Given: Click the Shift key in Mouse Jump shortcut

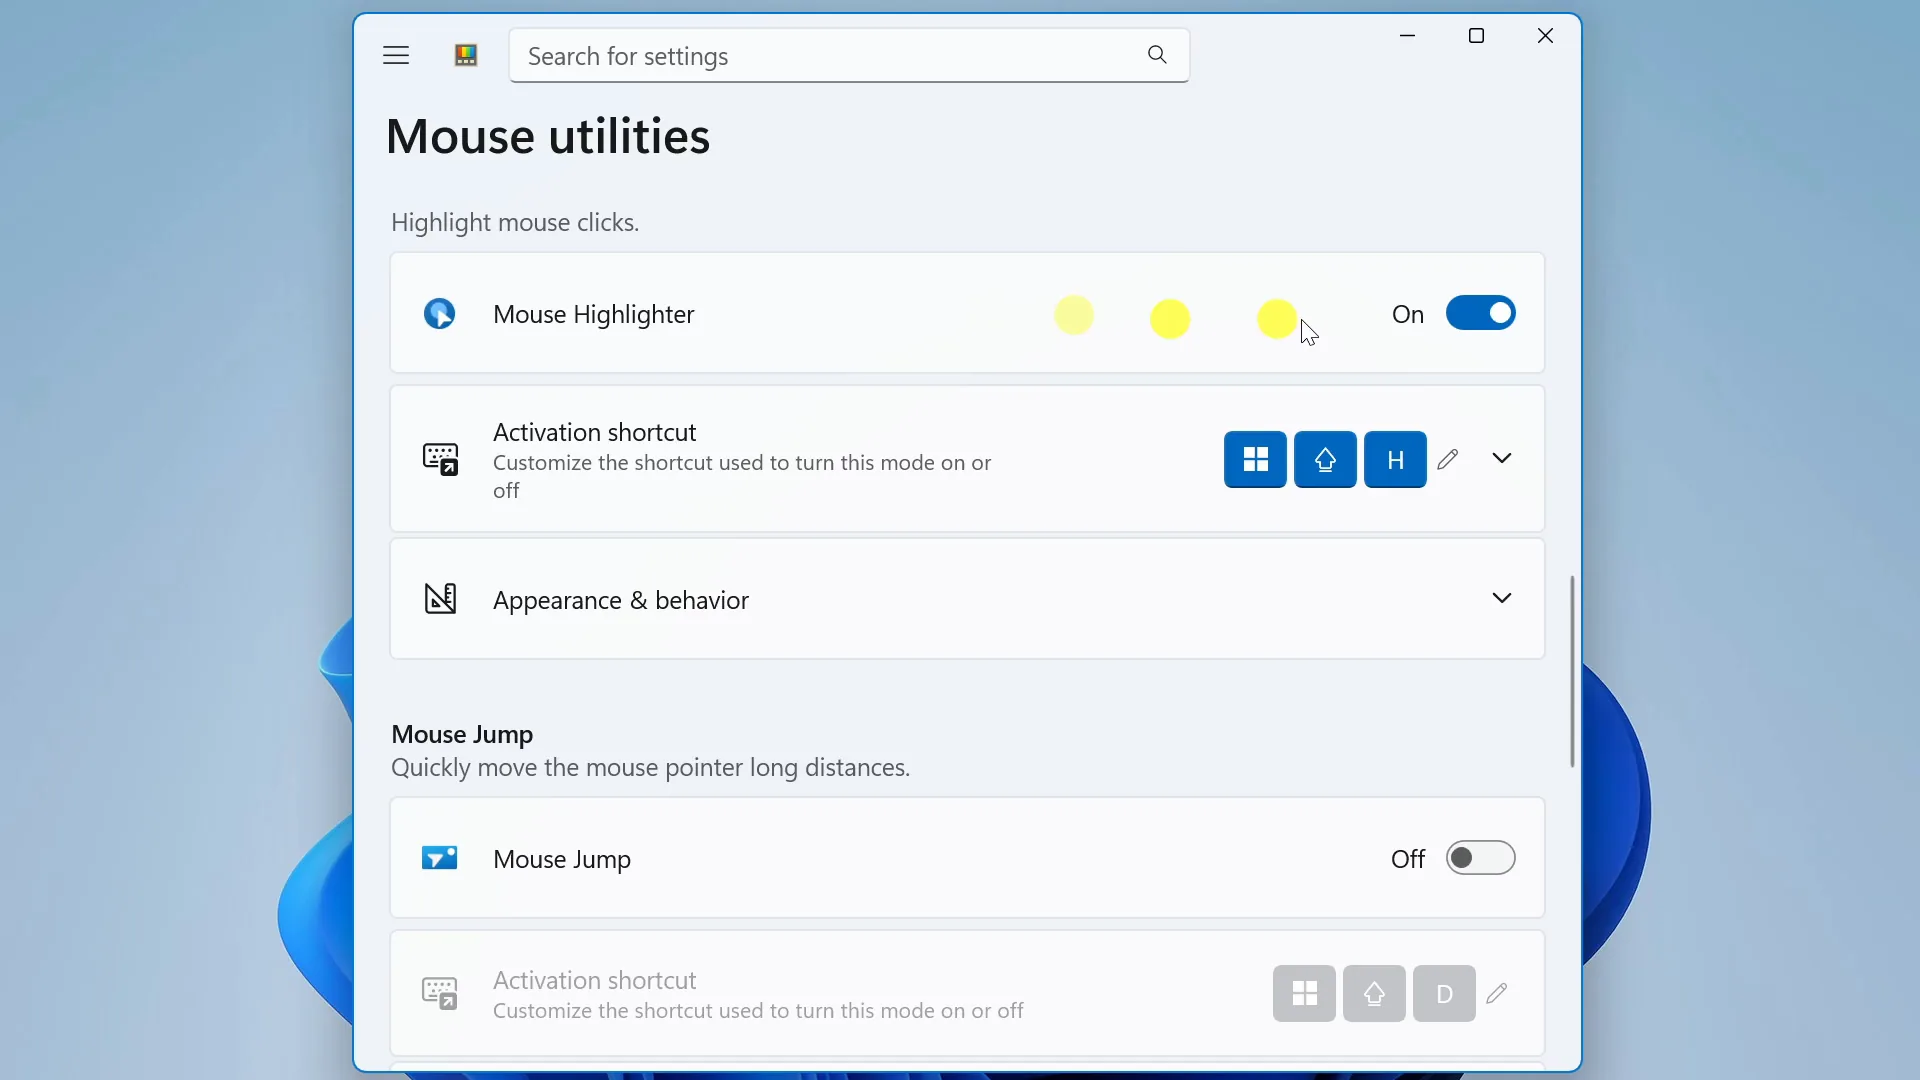Looking at the screenshot, I should pos(1374,993).
